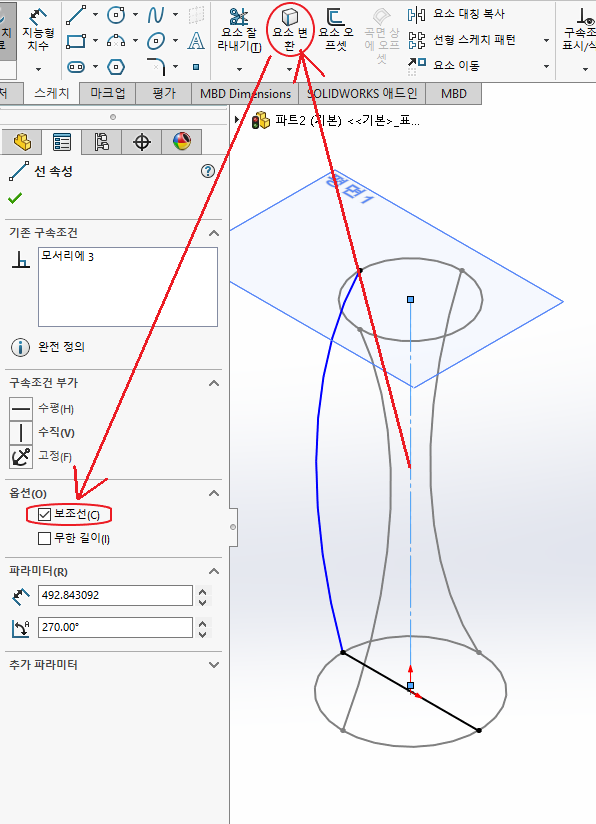Select the Ellipse sketch tool
This screenshot has height=824, width=596.
point(156,40)
